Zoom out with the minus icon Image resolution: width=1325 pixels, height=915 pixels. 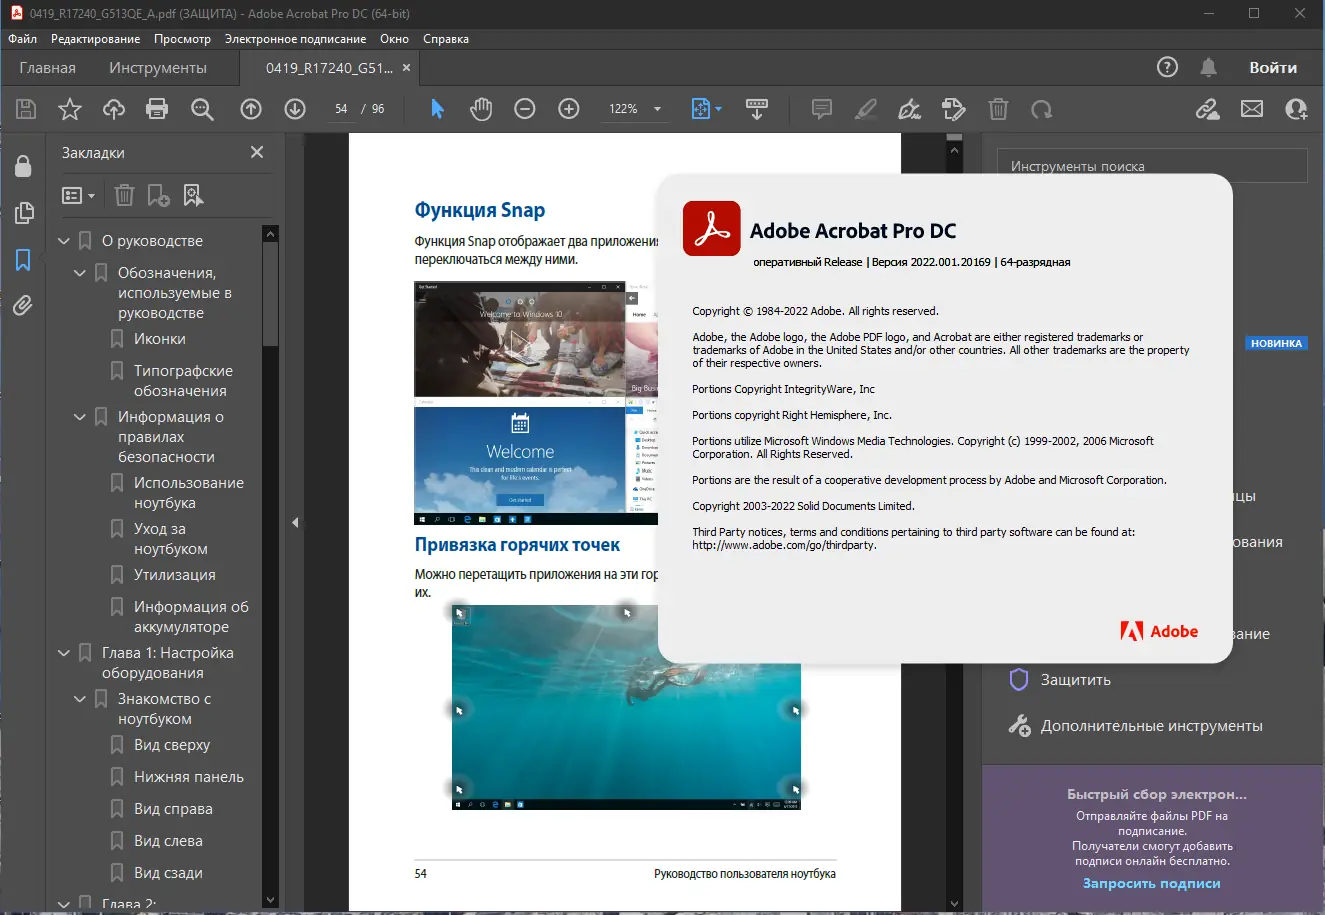pyautogui.click(x=525, y=109)
